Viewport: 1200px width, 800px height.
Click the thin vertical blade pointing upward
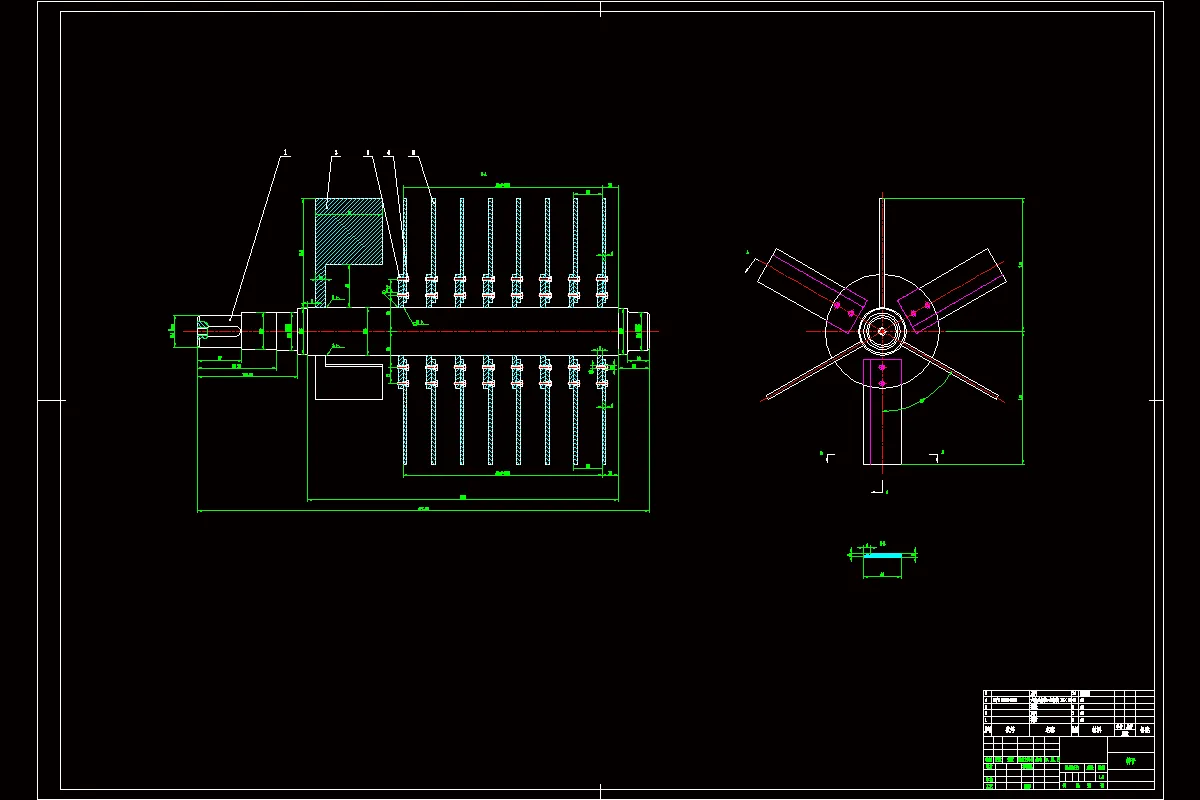[x=882, y=254]
